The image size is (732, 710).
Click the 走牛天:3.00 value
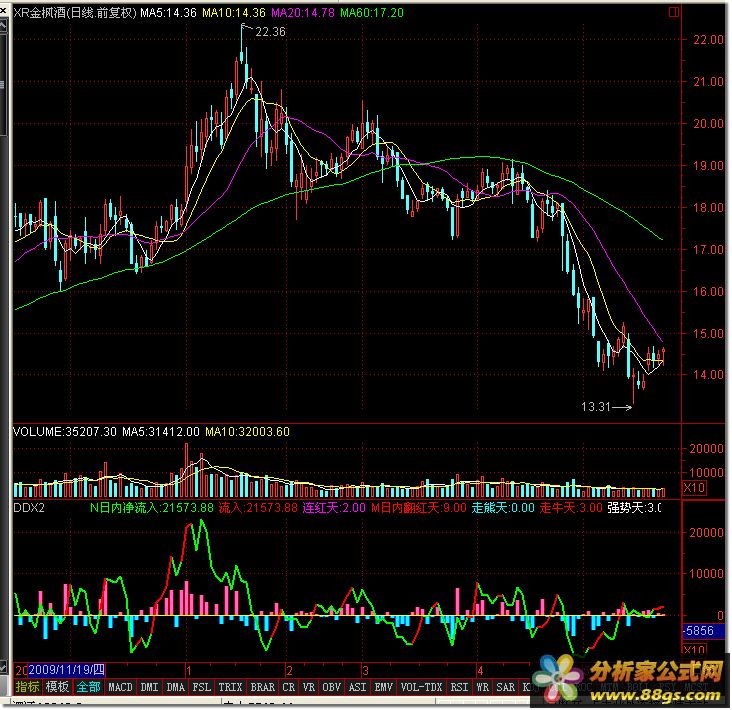click(571, 508)
